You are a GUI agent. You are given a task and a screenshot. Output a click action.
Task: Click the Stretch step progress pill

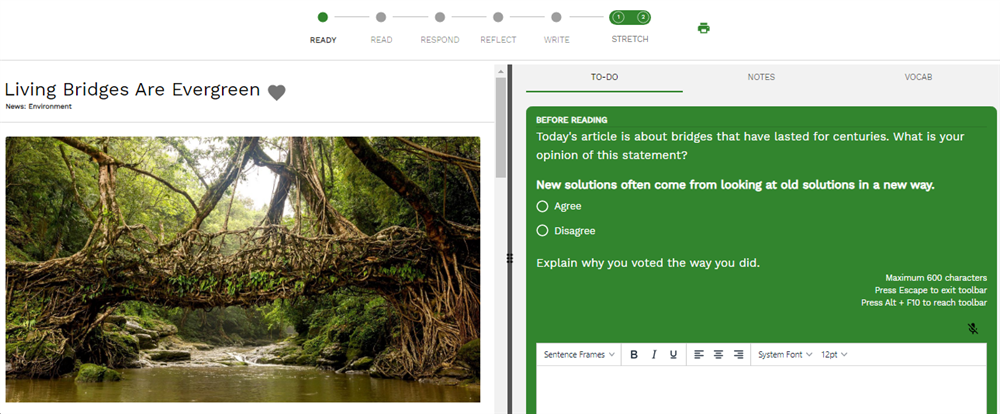pyautogui.click(x=630, y=18)
